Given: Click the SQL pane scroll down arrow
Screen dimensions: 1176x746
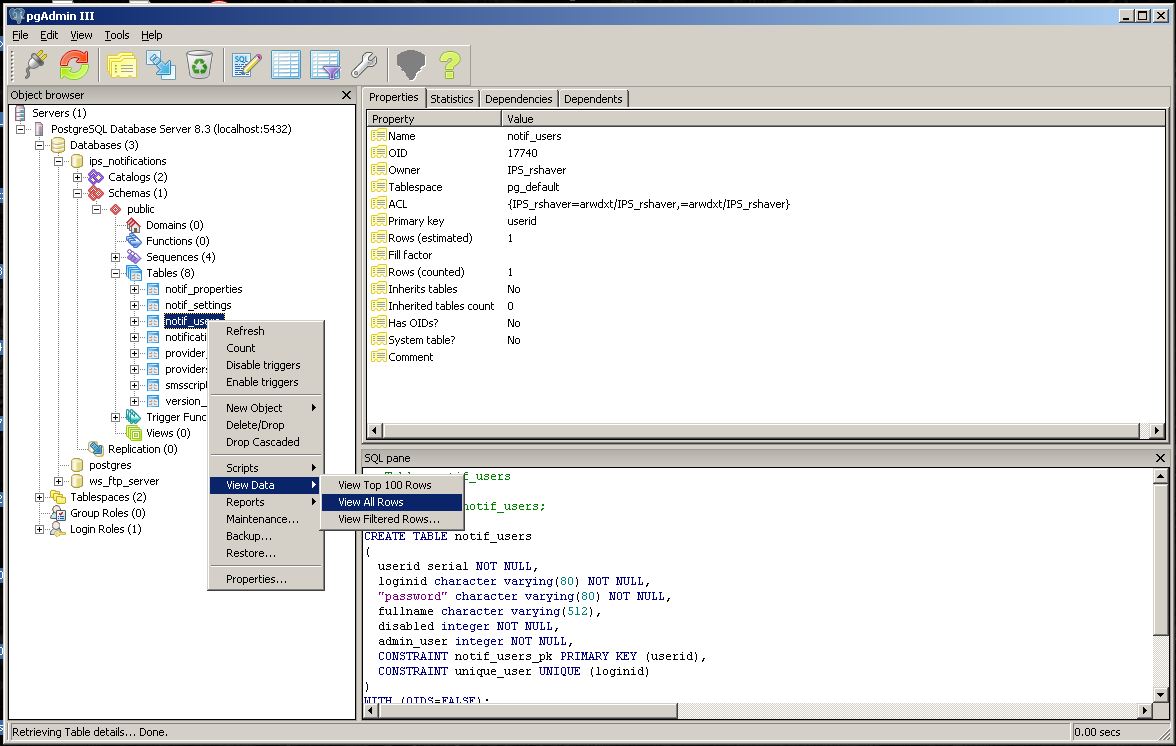Looking at the screenshot, I should [x=1160, y=695].
